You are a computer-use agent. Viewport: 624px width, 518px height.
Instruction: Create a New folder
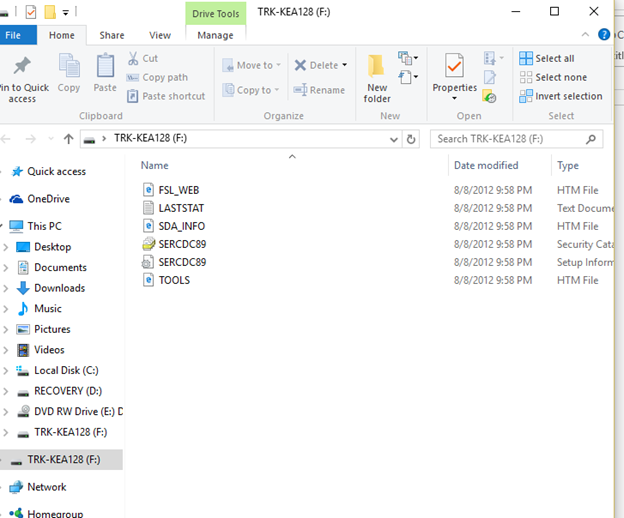tap(376, 79)
